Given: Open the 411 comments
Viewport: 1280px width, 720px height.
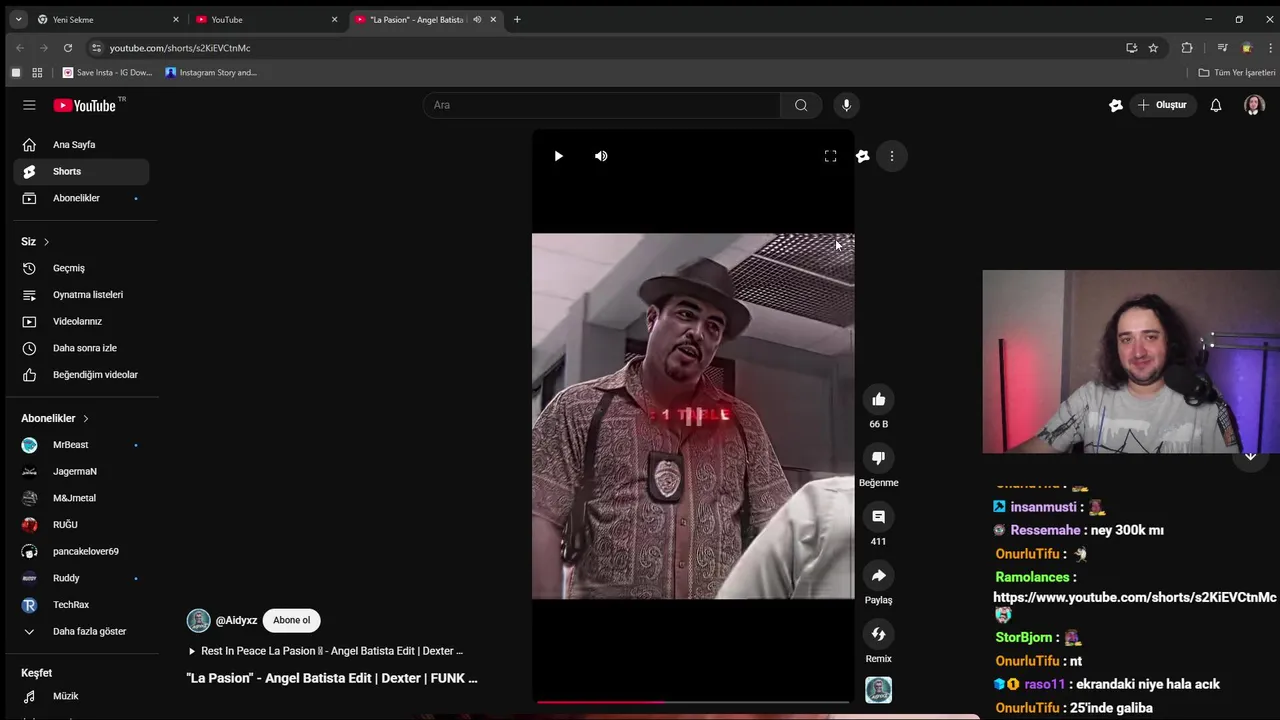Looking at the screenshot, I should (878, 517).
